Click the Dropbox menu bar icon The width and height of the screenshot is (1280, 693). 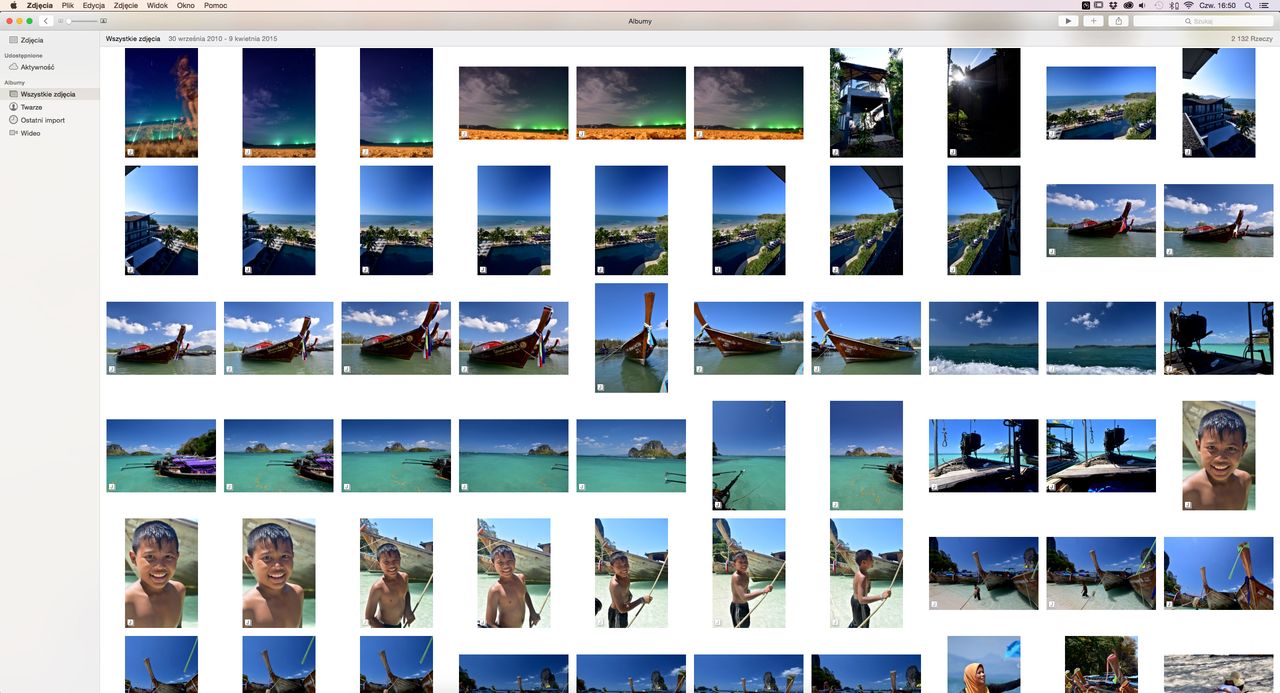pyautogui.click(x=1113, y=5)
